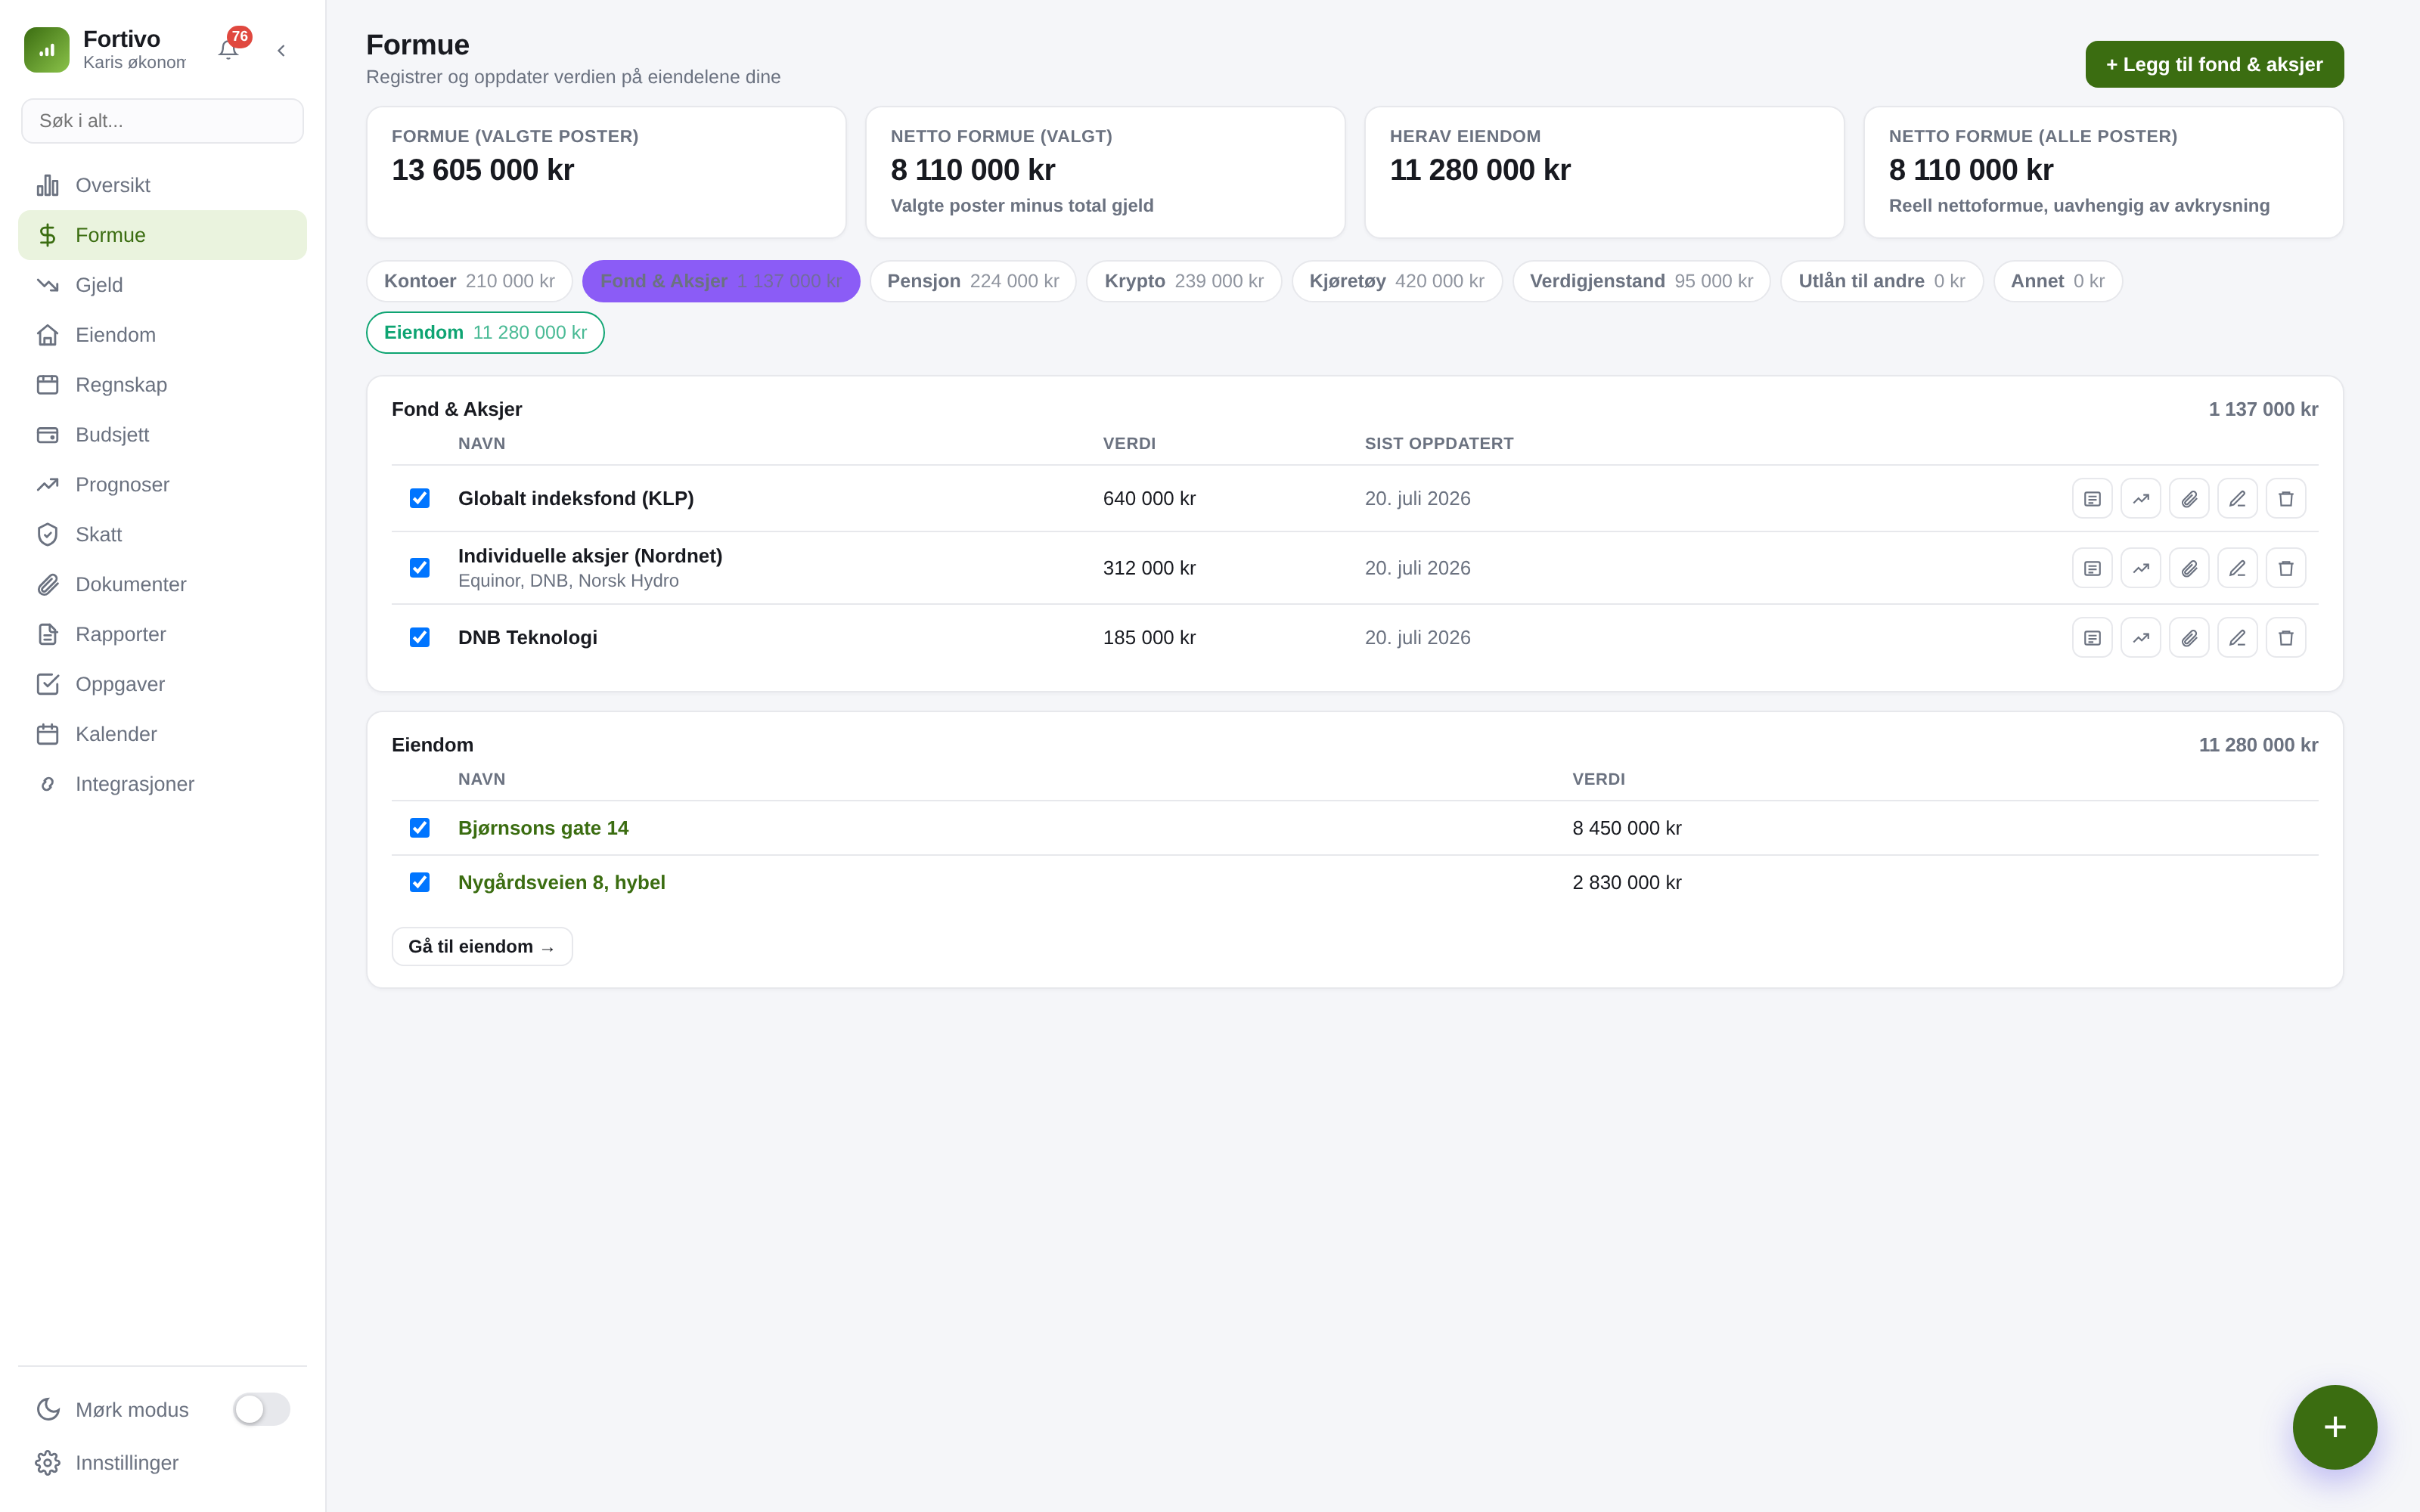Select the Kjøretøy filter chip
This screenshot has height=1512, width=2420.
(x=1397, y=281)
